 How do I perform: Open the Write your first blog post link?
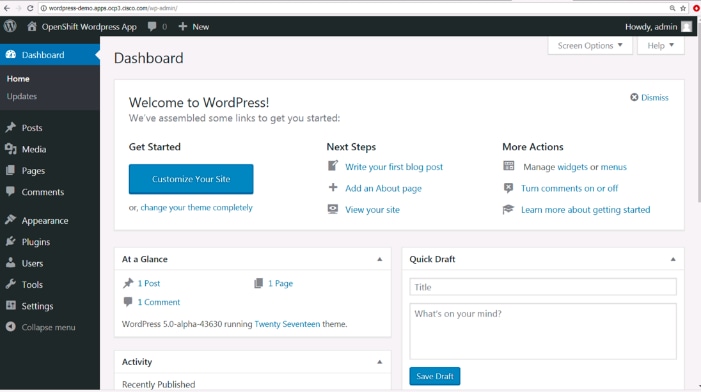click(x=394, y=167)
